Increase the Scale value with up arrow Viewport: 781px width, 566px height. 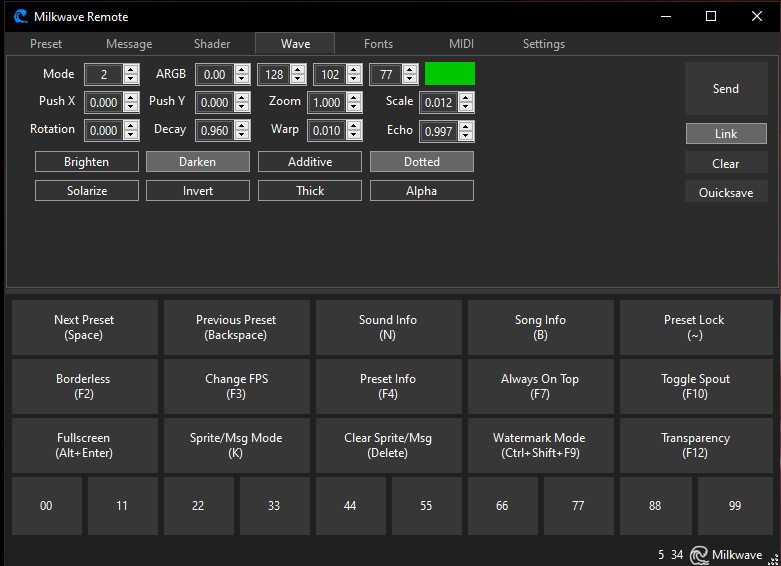466,98
